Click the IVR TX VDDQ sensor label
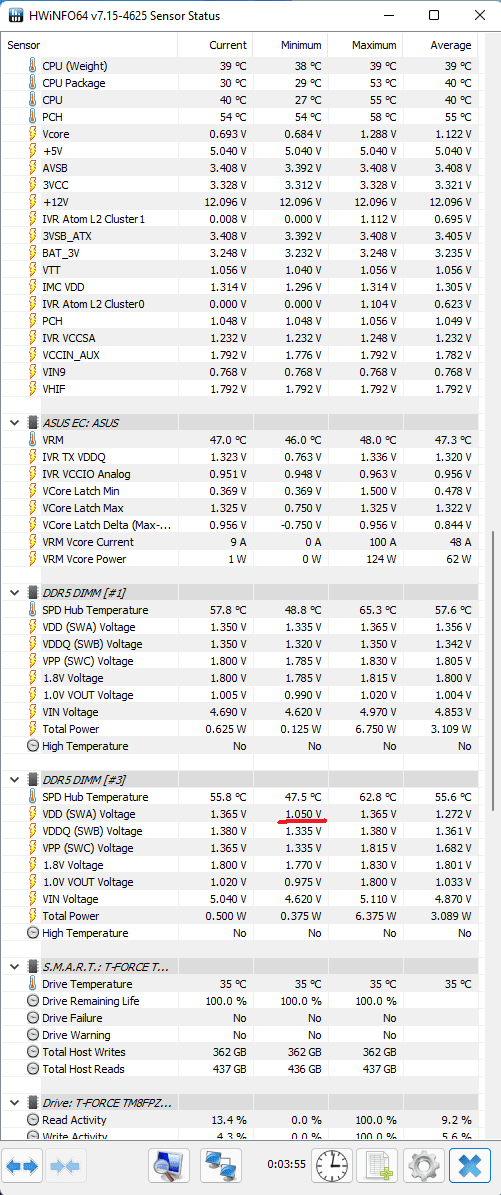501x1195 pixels. [75, 457]
